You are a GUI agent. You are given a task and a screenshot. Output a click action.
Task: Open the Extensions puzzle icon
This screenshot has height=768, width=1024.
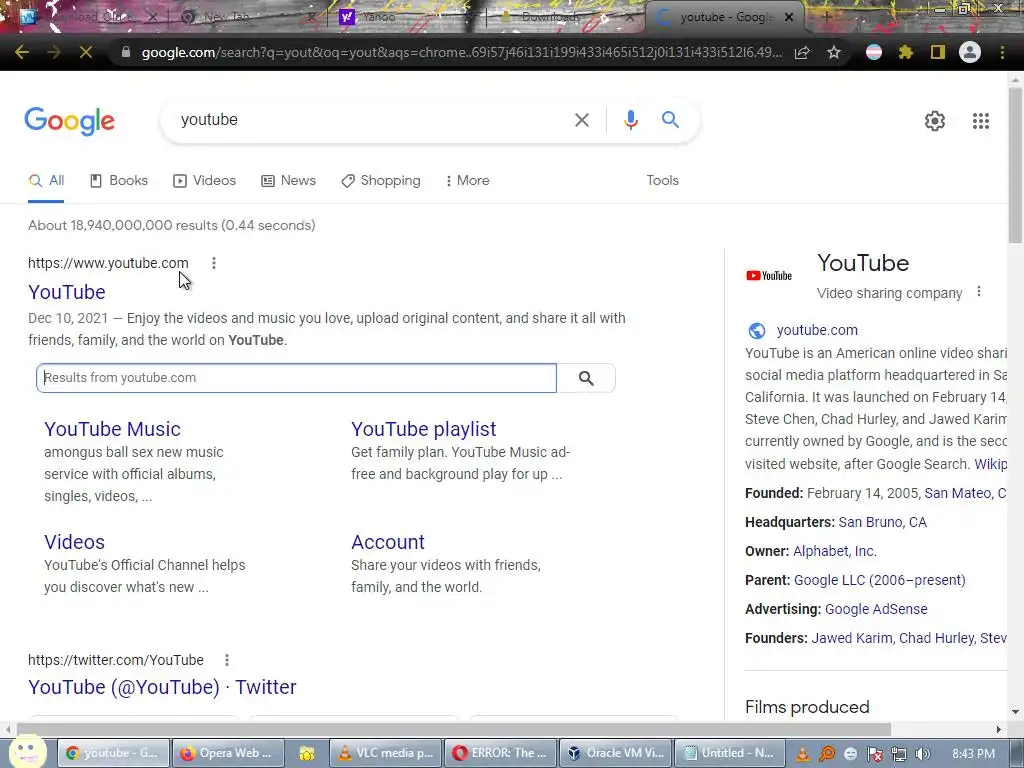click(906, 52)
